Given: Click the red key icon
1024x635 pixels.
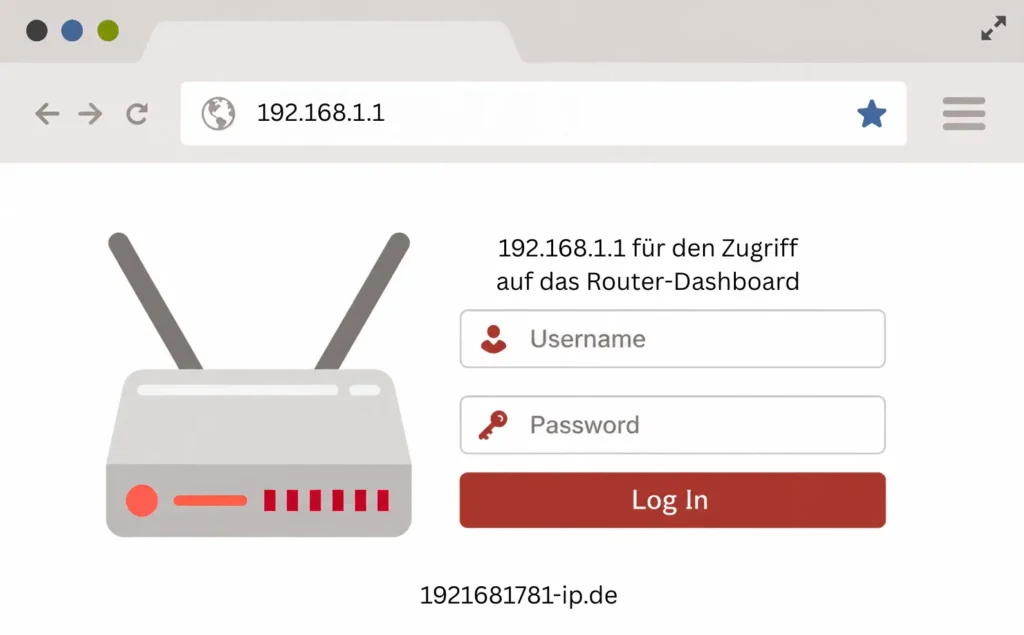Looking at the screenshot, I should point(493,425).
